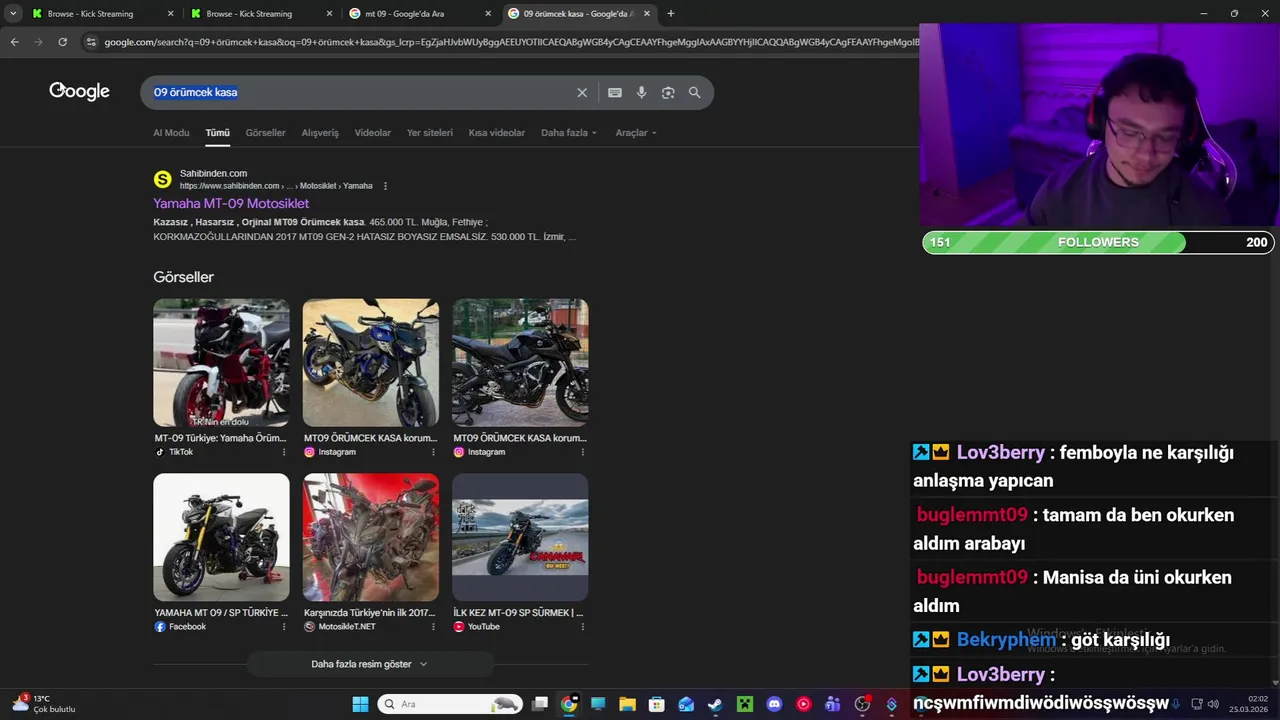This screenshot has width=1280, height=720.
Task: Open the tab search dropdown arrow
Action: click(x=14, y=14)
